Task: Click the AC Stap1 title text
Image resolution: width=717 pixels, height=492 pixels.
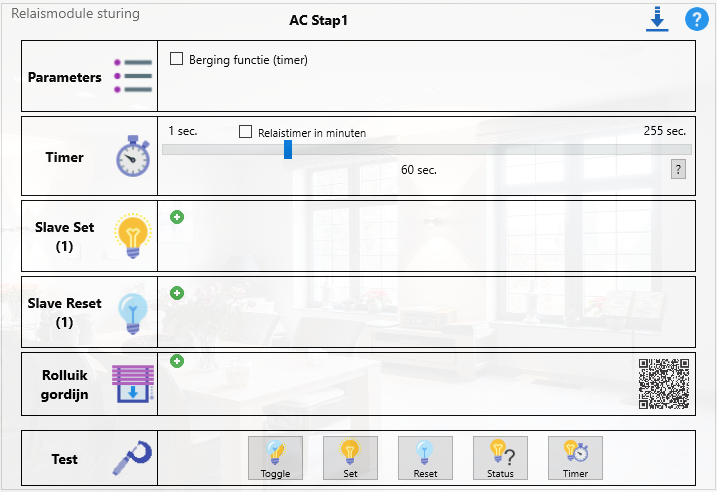Action: (319, 21)
